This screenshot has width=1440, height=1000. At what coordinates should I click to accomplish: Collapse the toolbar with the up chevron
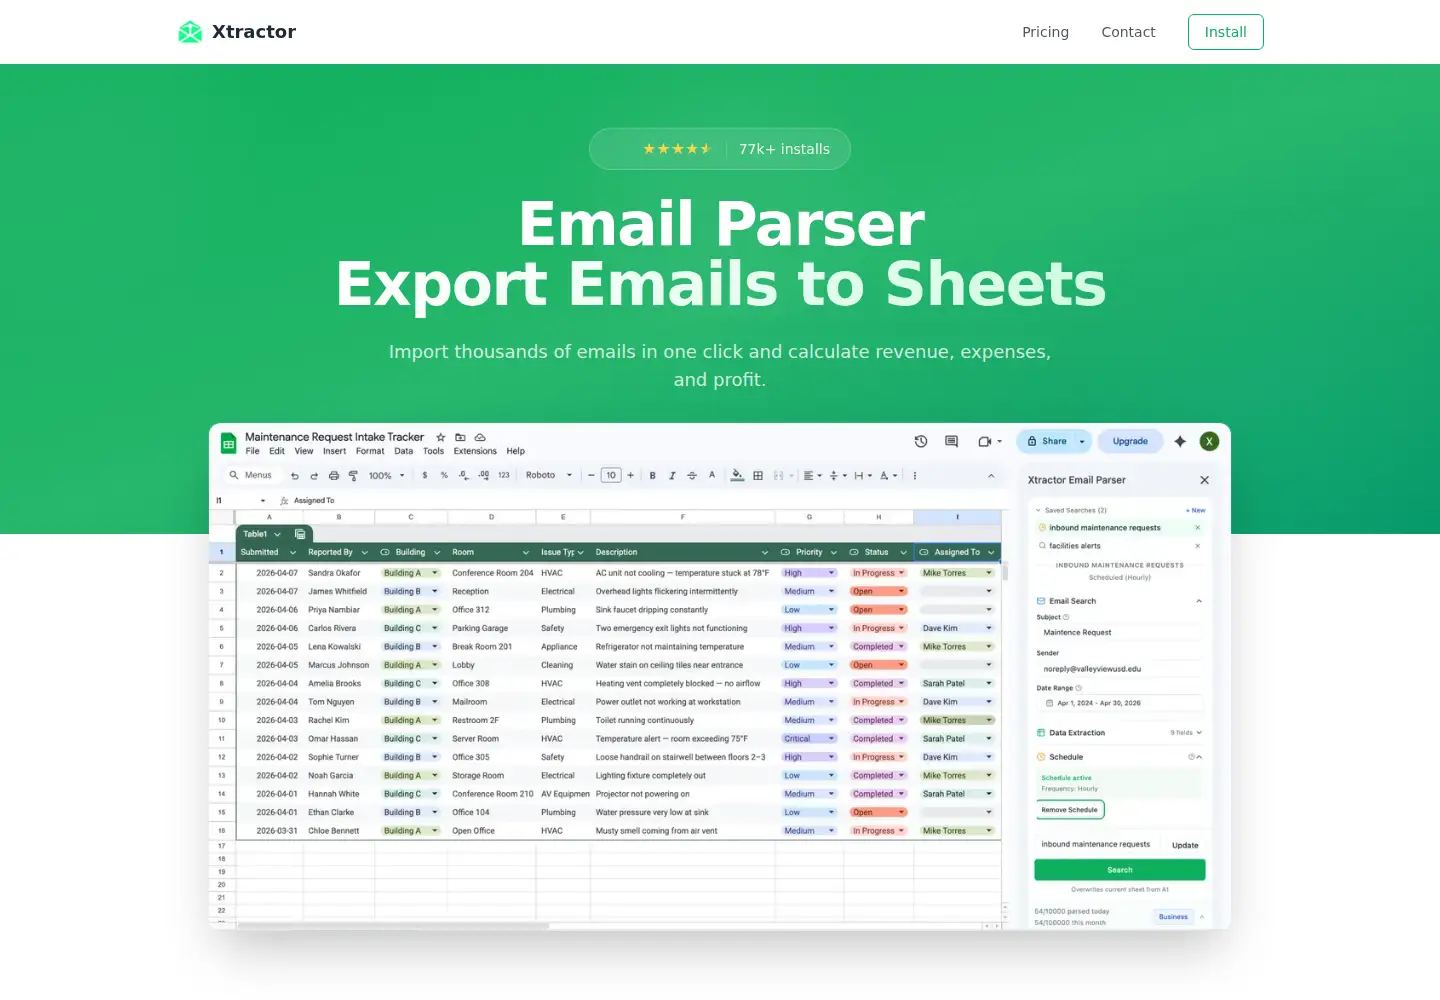click(991, 476)
